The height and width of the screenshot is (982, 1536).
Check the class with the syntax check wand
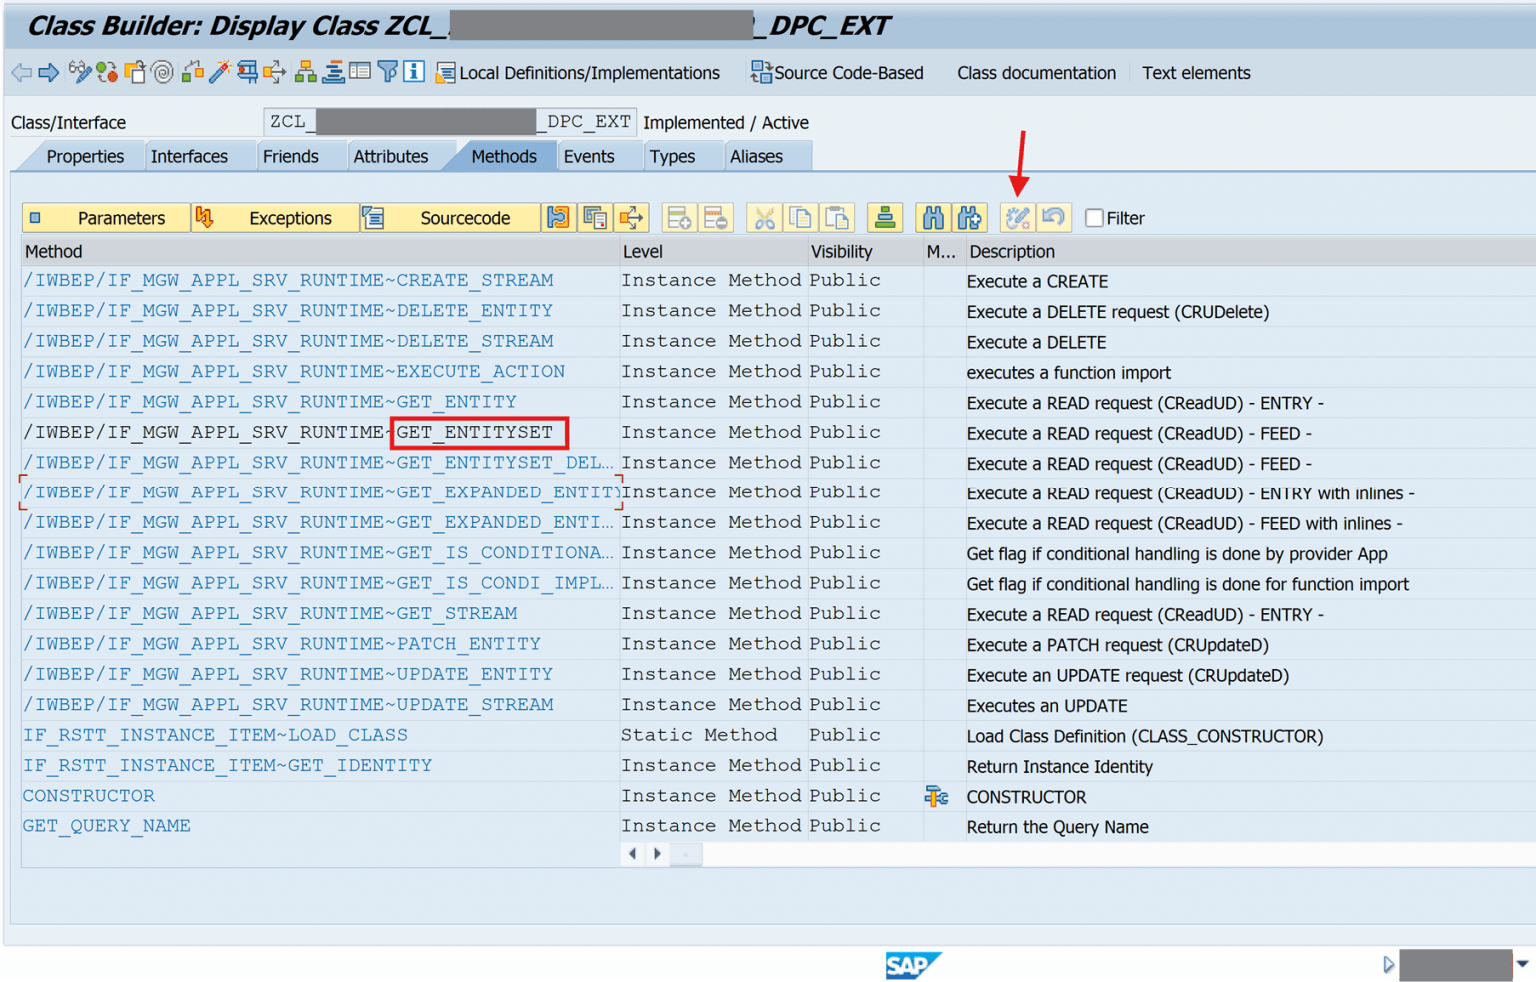point(220,72)
